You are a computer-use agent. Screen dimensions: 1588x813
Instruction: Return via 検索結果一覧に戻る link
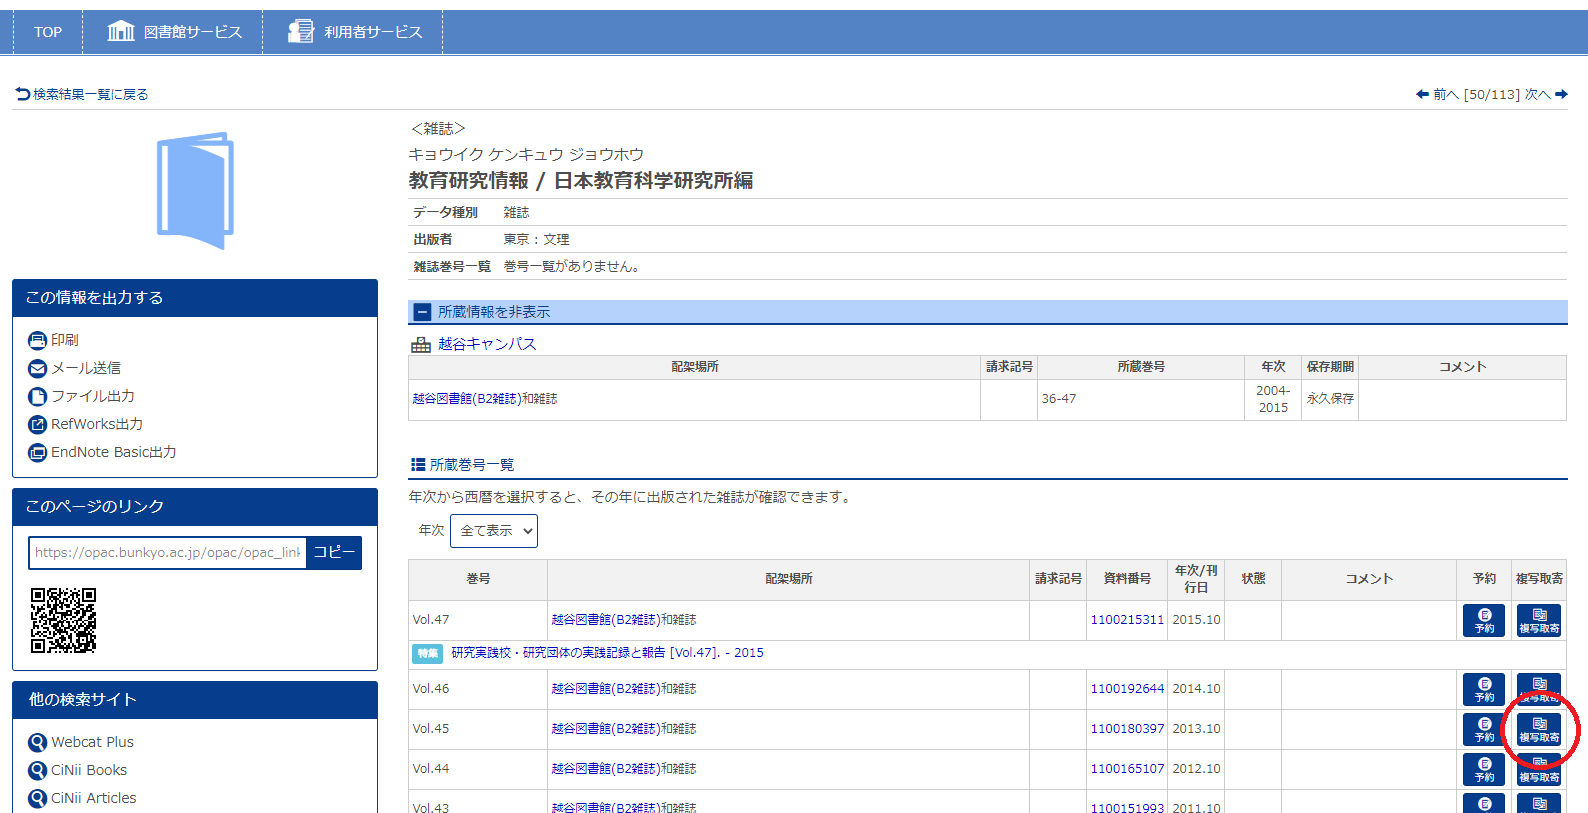82,94
